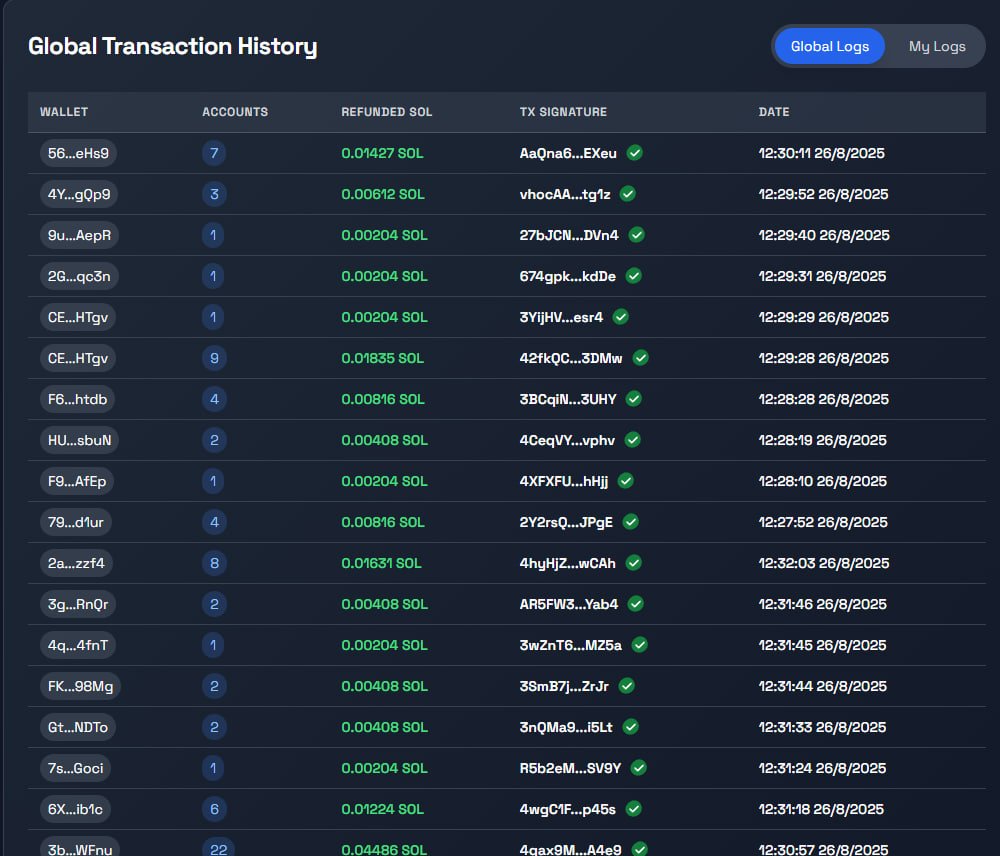
Task: Open wallet FK...98Mg details
Action: (82, 686)
